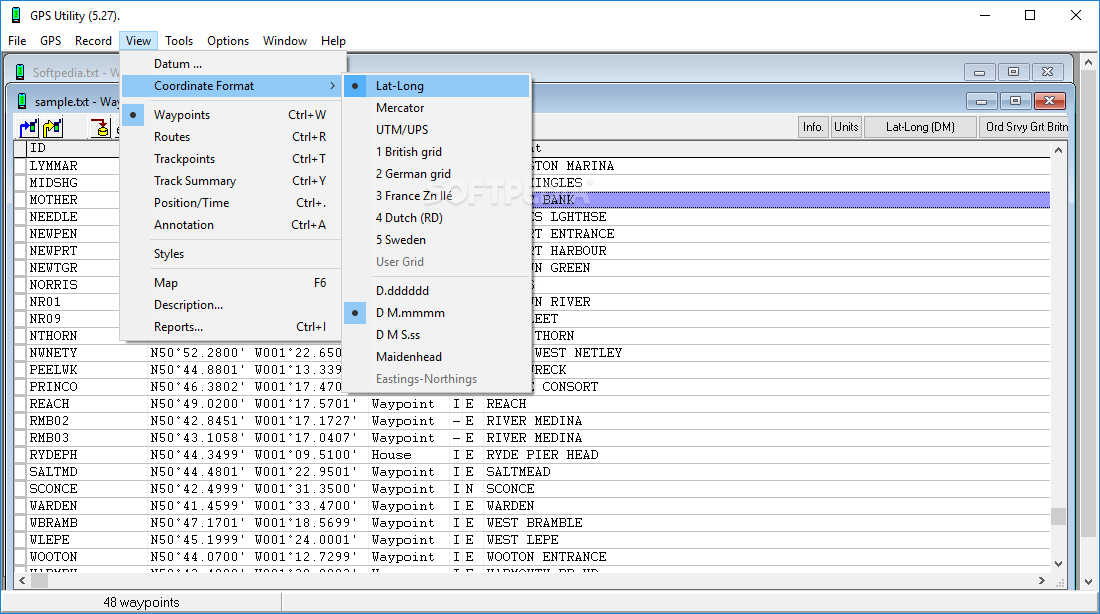Select Trackpoints in the View menu
The image size is (1100, 614).
(x=232, y=159)
